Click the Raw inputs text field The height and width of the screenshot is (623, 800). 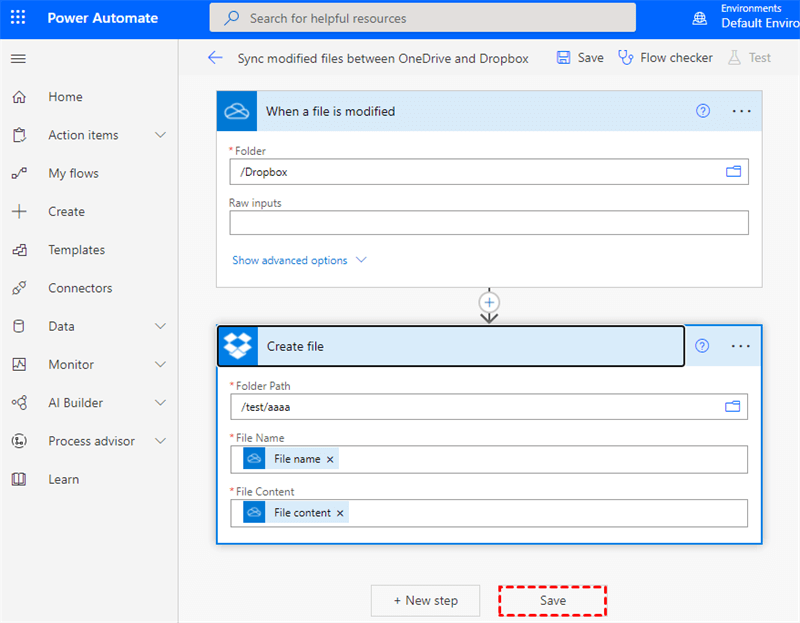(488, 222)
